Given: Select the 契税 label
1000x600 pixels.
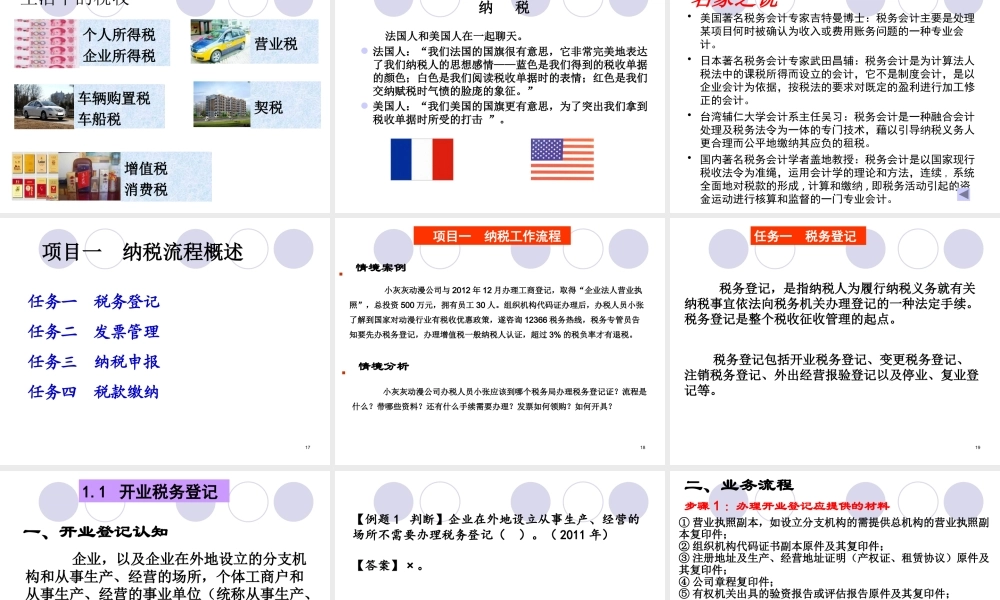Looking at the screenshot, I should [x=268, y=107].
